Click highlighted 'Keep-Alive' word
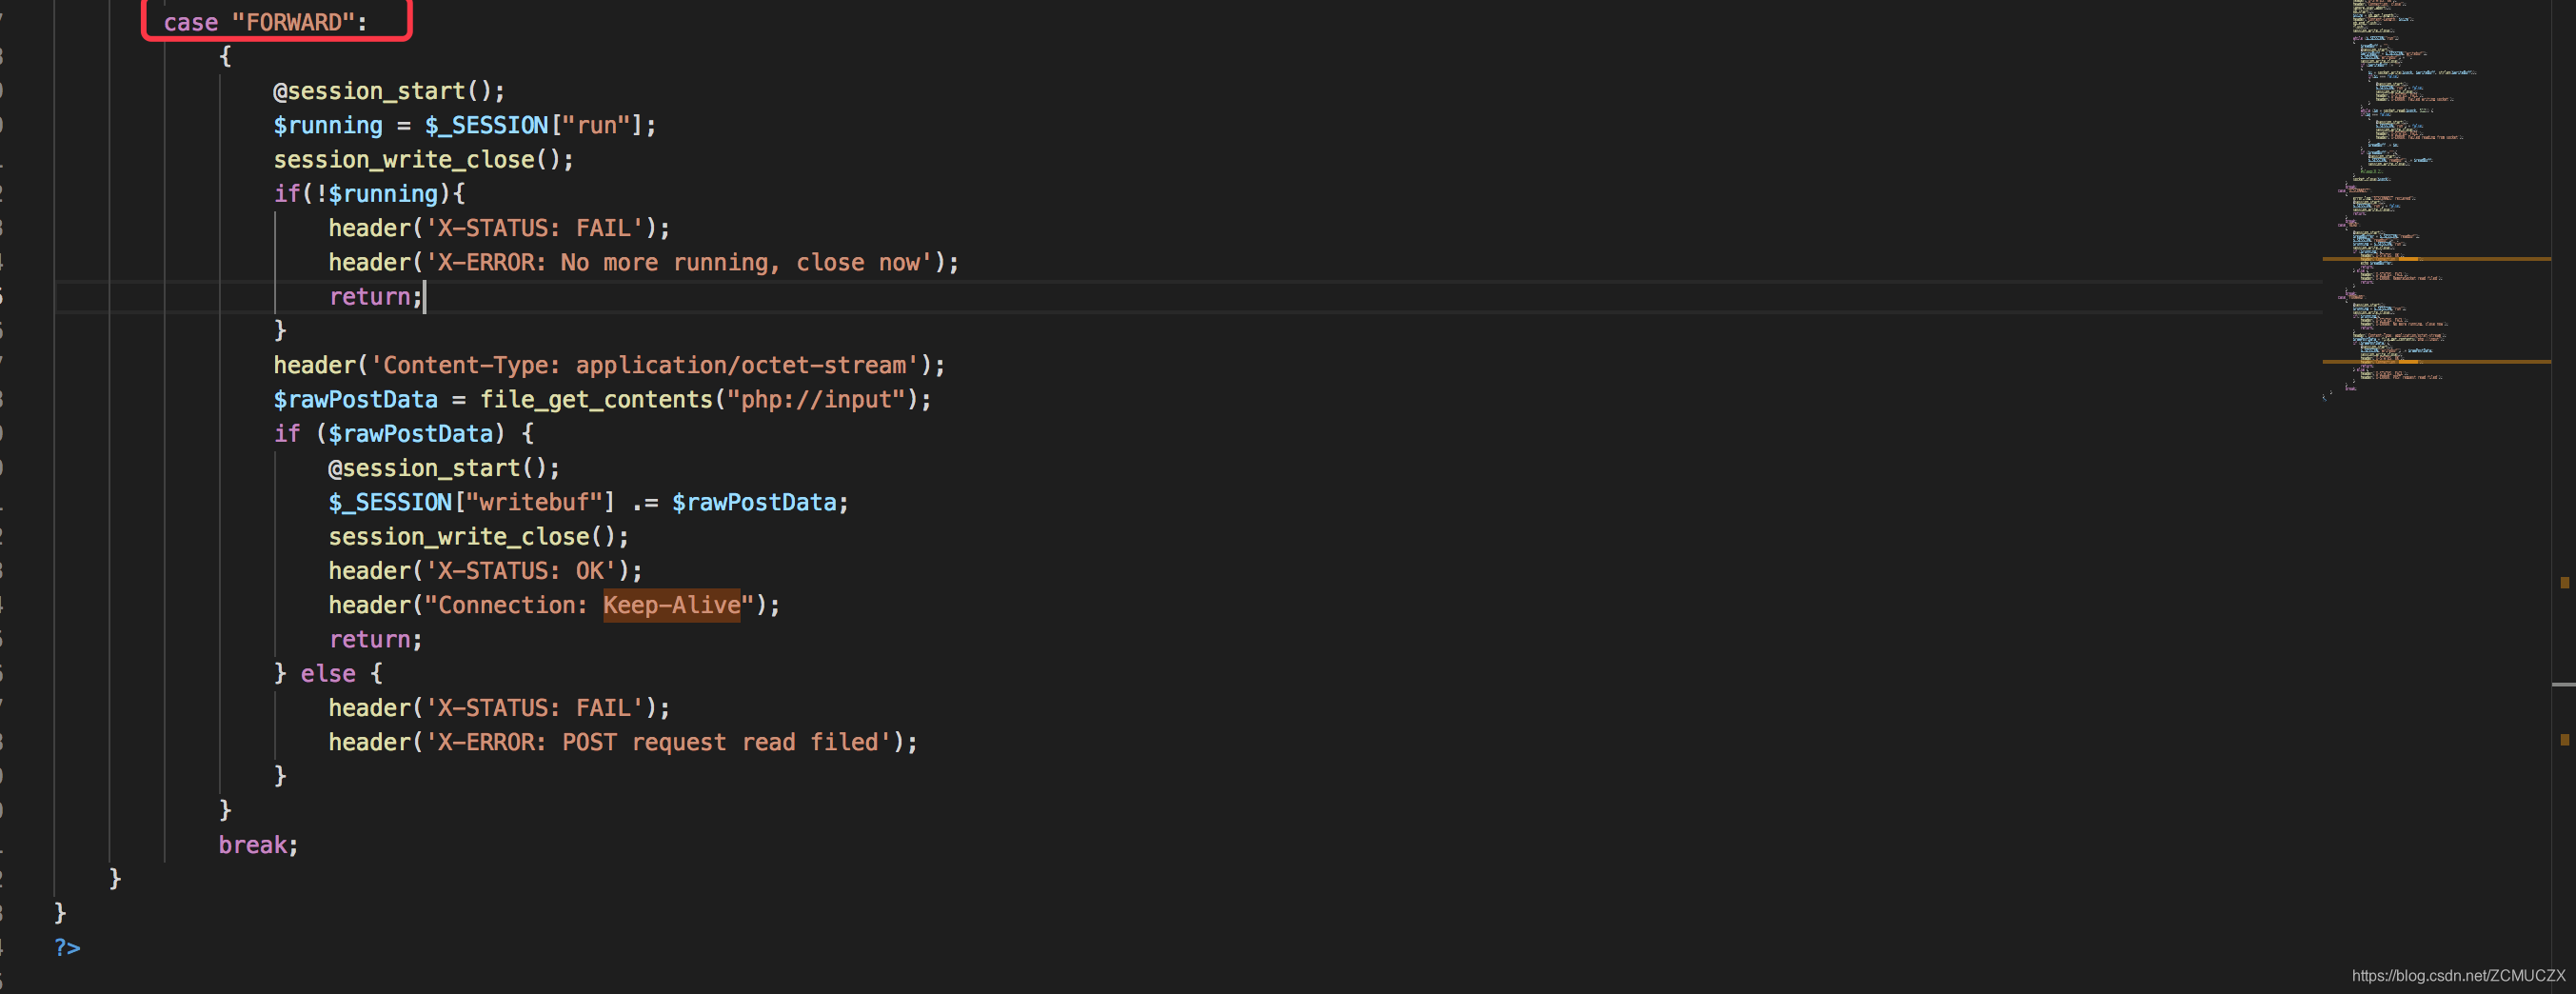The width and height of the screenshot is (2576, 994). 671,605
